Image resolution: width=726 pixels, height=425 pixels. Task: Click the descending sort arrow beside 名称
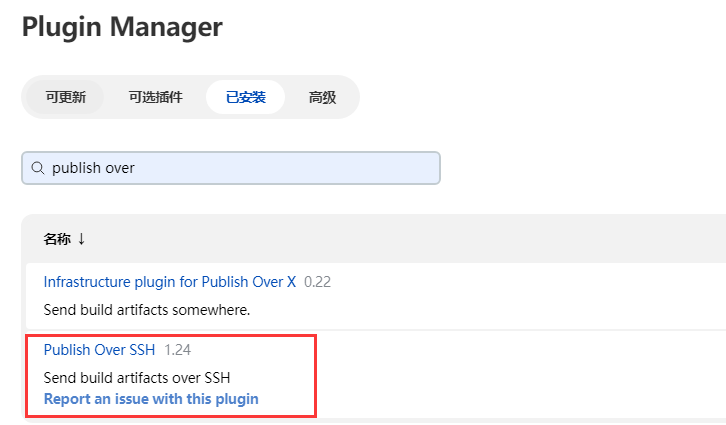coord(81,239)
